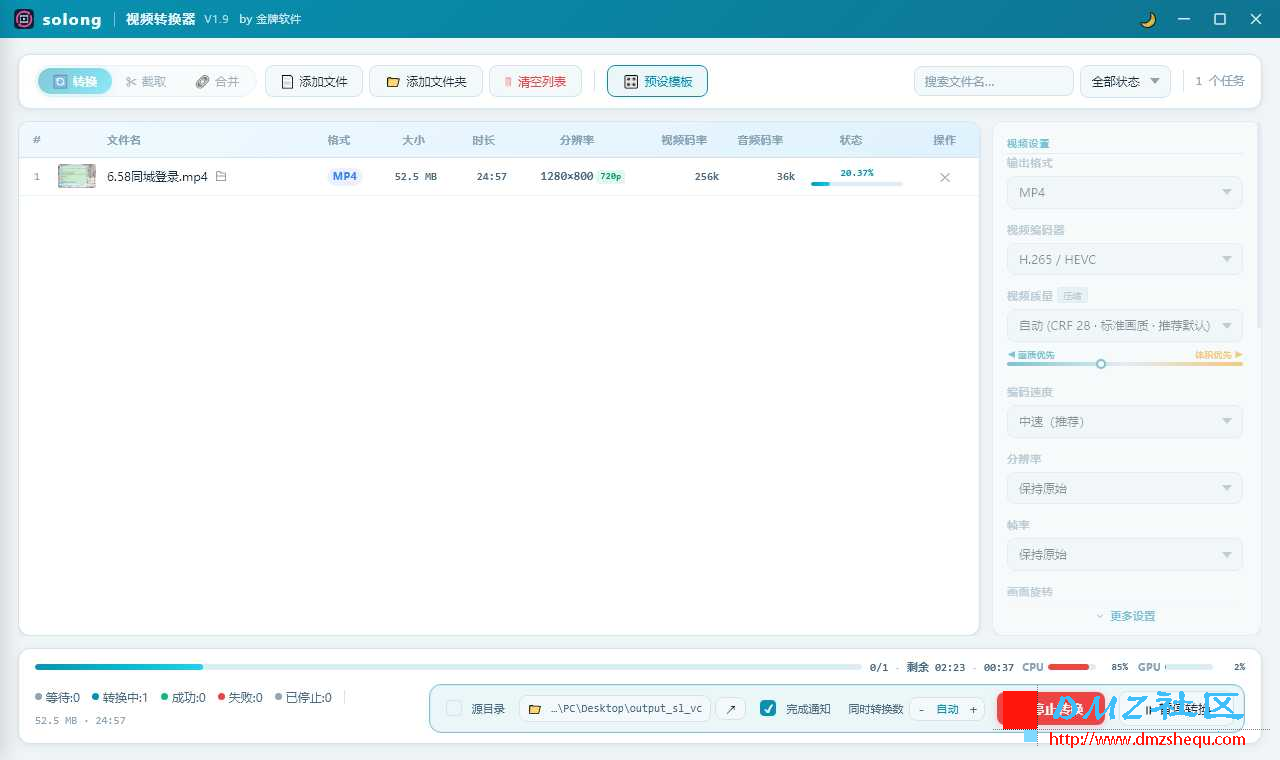The width and height of the screenshot is (1280, 760).
Task: Click the 搜索文件名 search field
Action: pos(993,81)
